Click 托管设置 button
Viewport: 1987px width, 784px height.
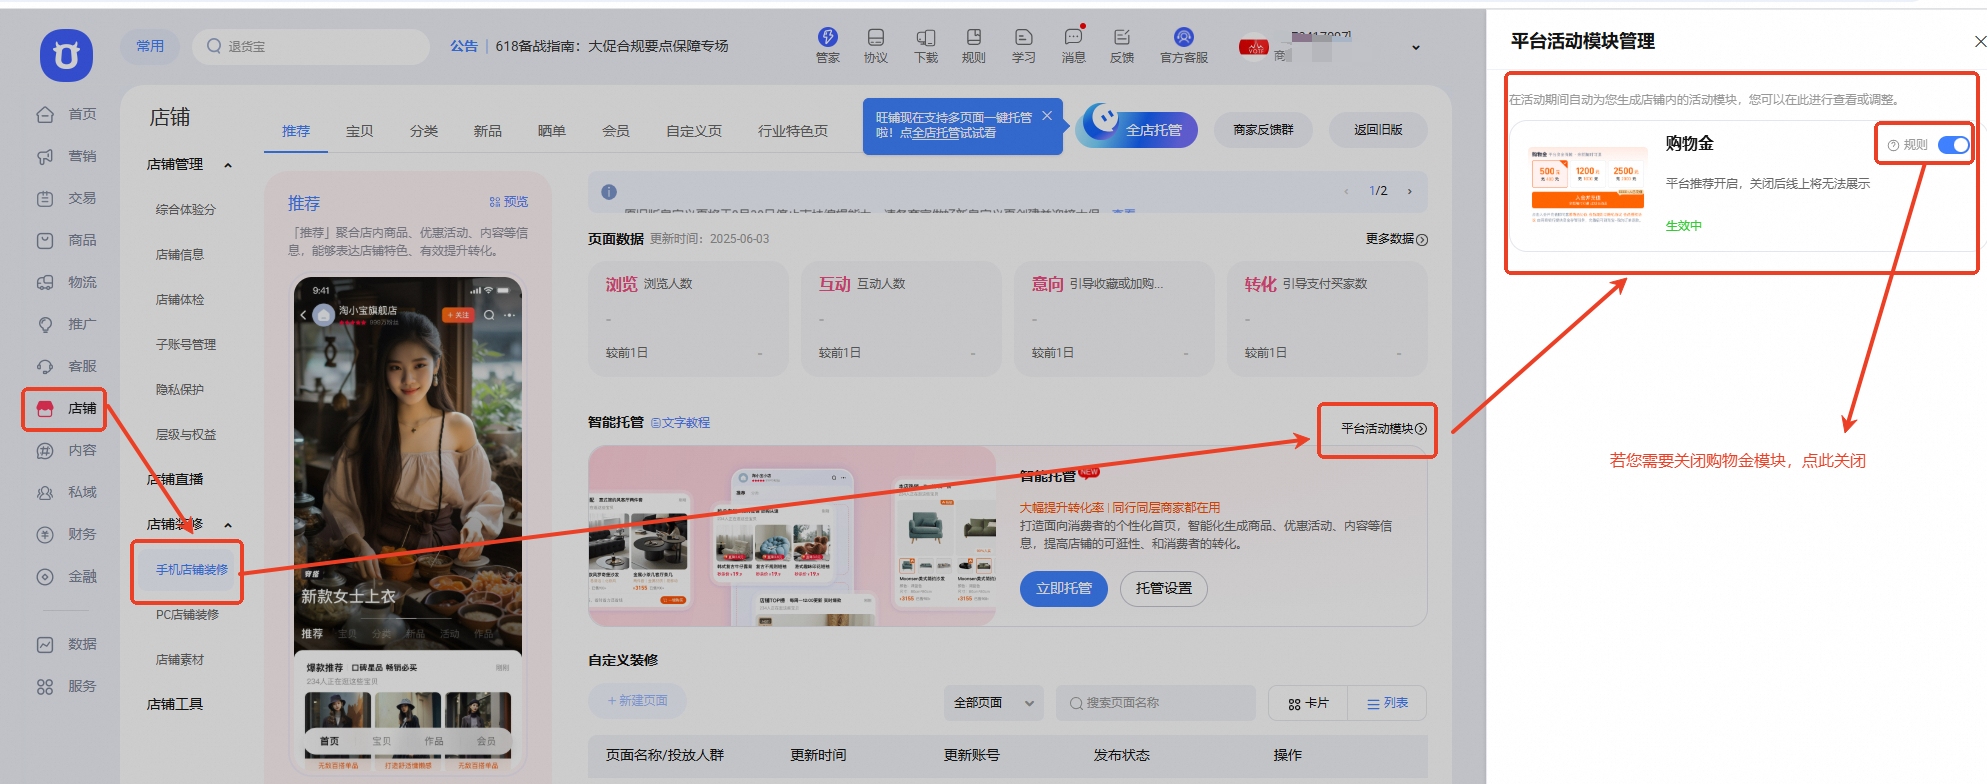(1164, 588)
